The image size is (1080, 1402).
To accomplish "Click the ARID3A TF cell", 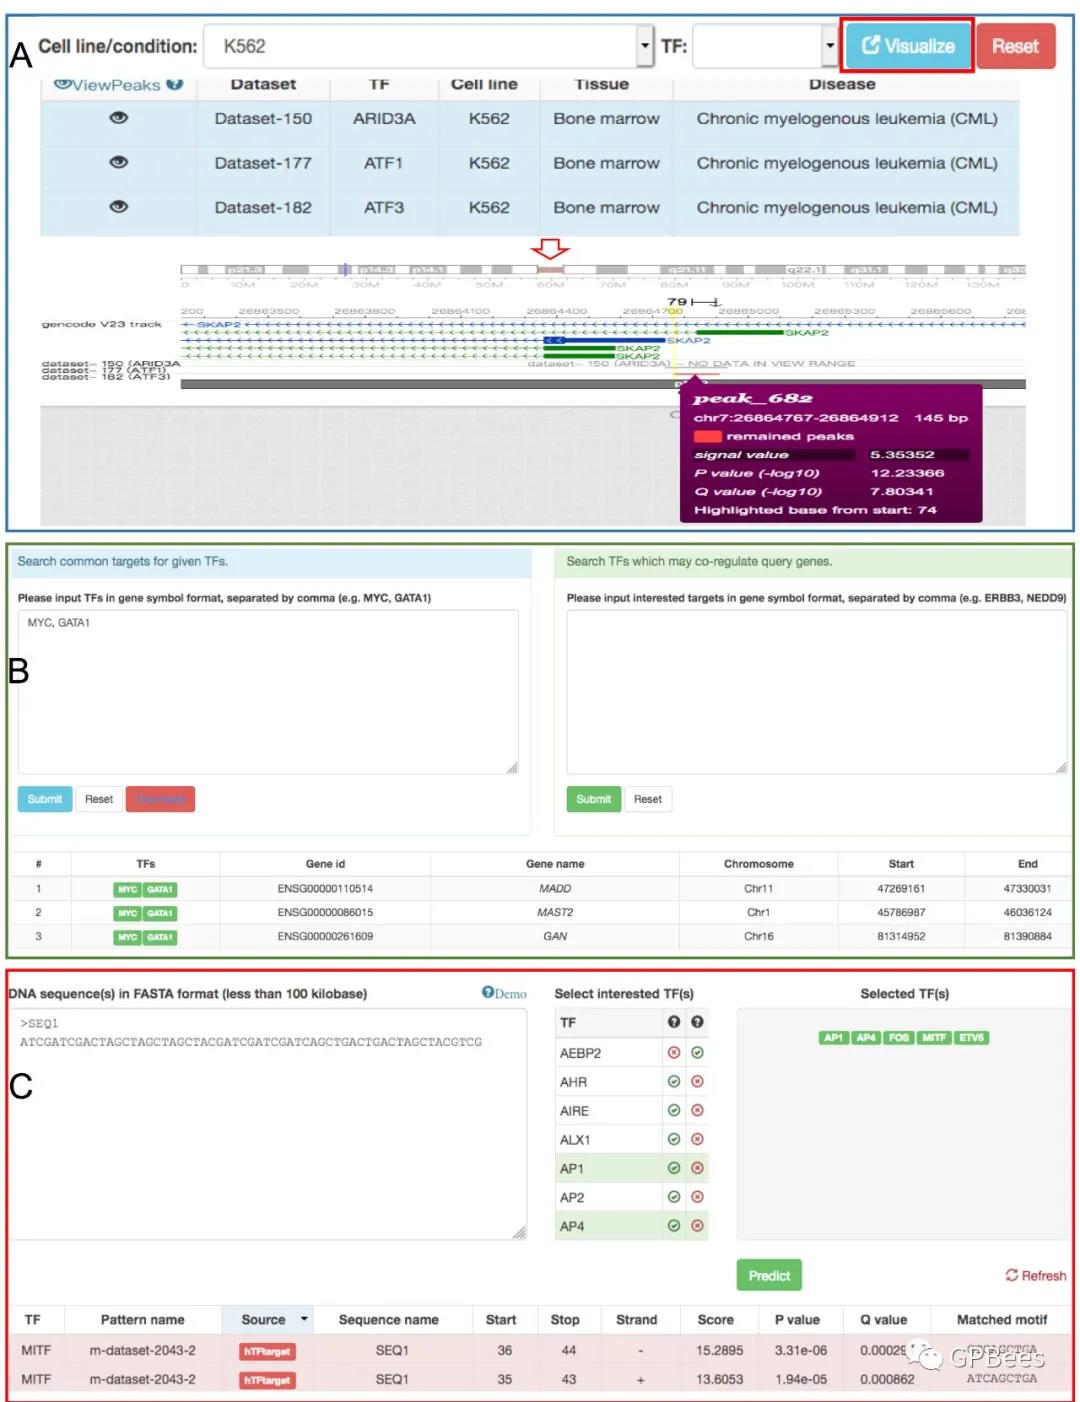I will pyautogui.click(x=384, y=118).
